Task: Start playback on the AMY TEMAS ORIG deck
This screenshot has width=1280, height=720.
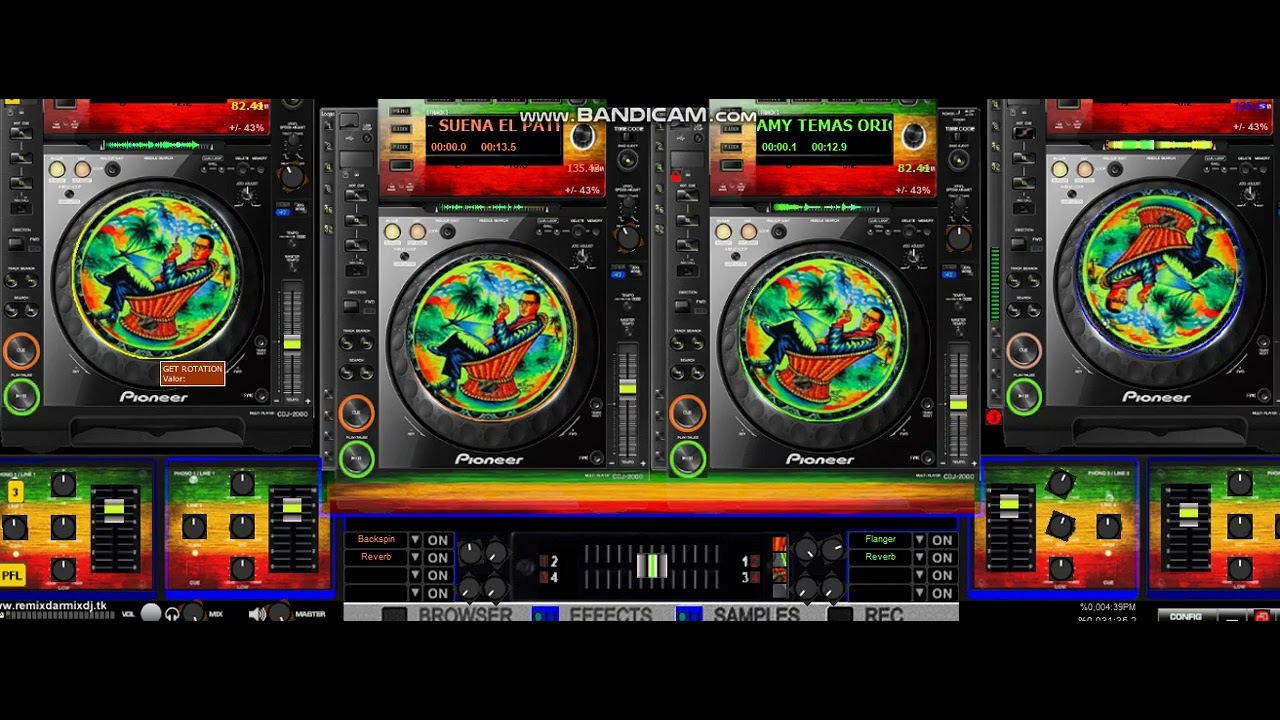Action: tap(687, 458)
